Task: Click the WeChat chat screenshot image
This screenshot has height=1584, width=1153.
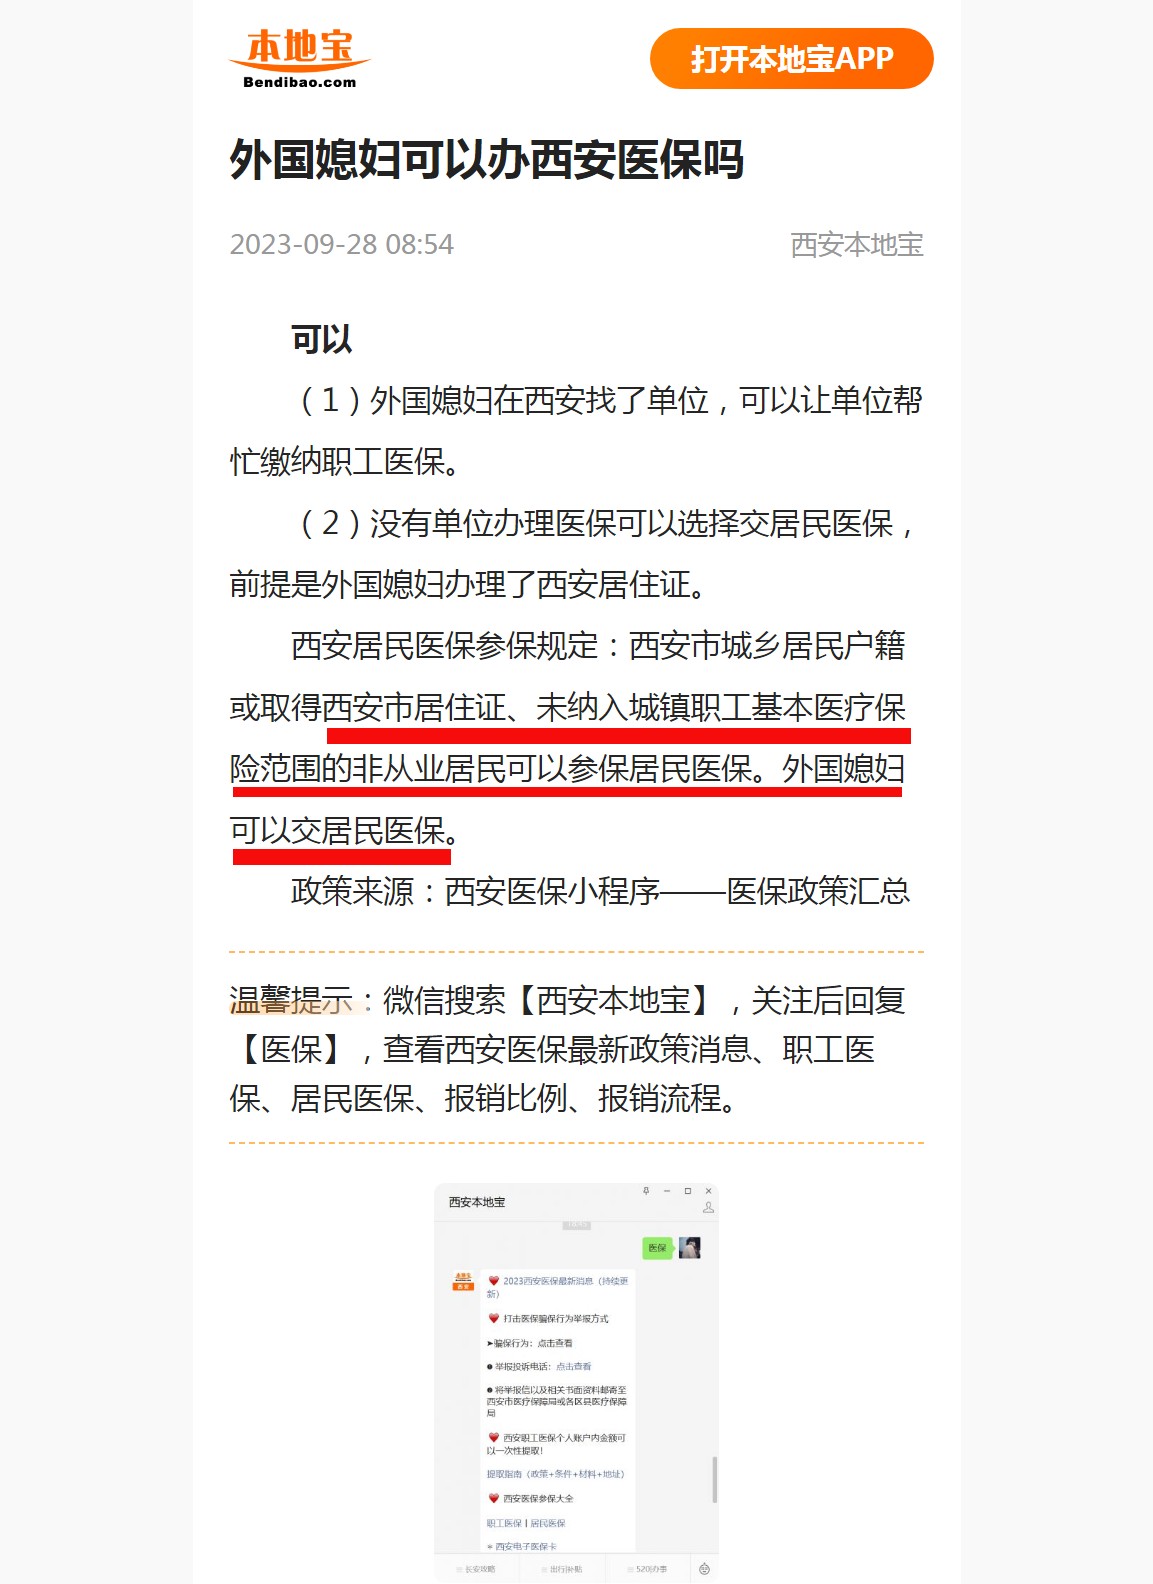Action: tap(576, 1382)
